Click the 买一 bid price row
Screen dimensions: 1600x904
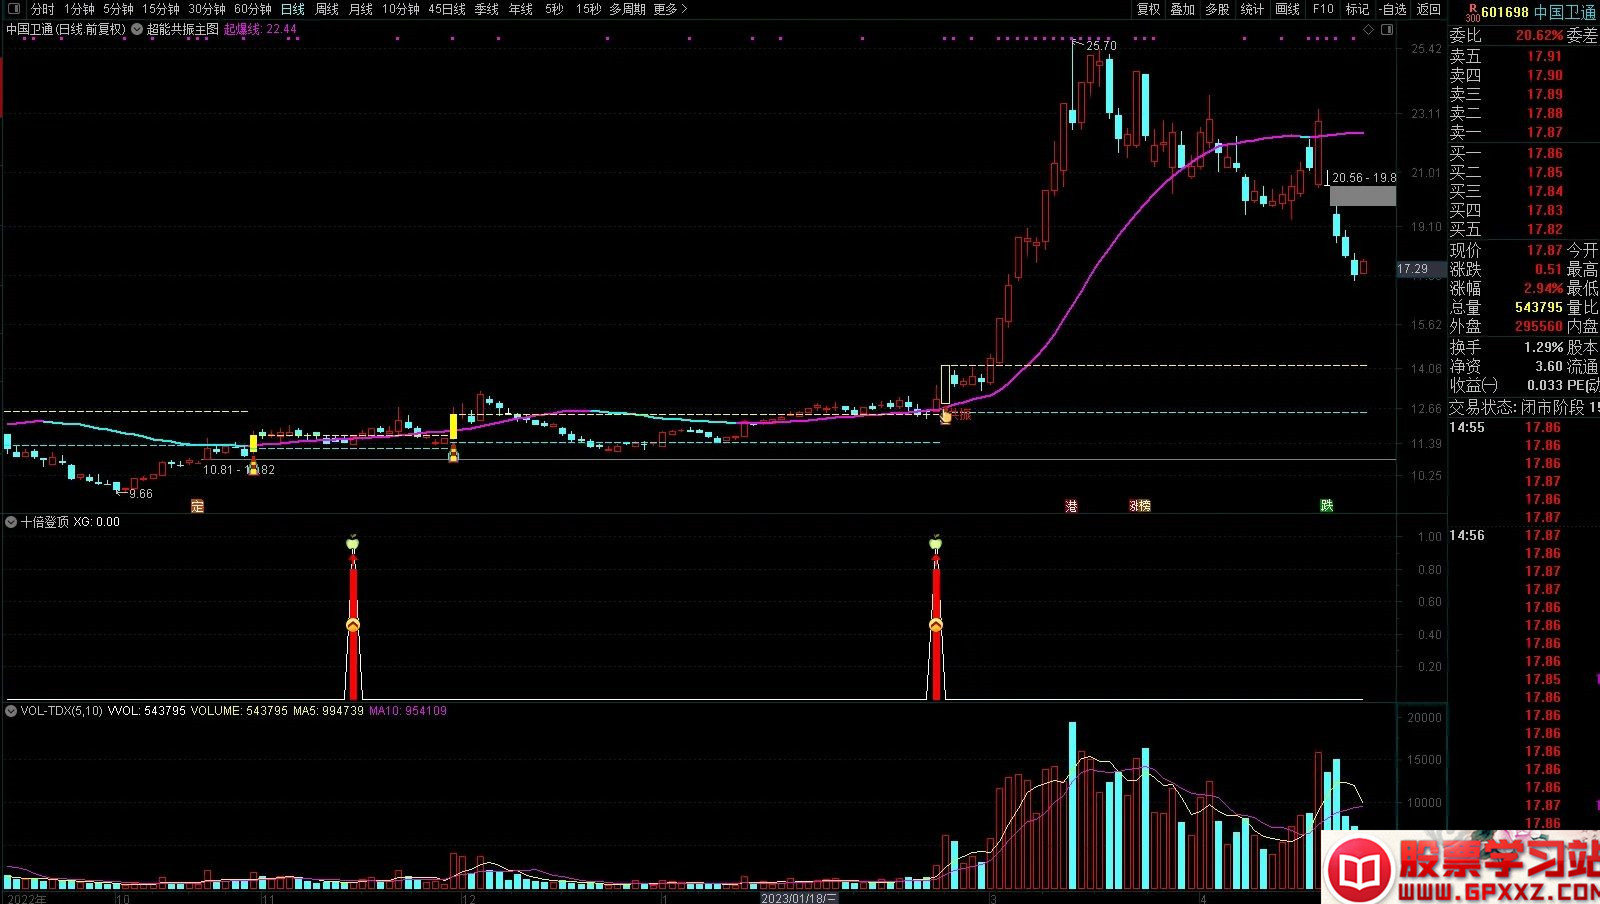(1524, 153)
